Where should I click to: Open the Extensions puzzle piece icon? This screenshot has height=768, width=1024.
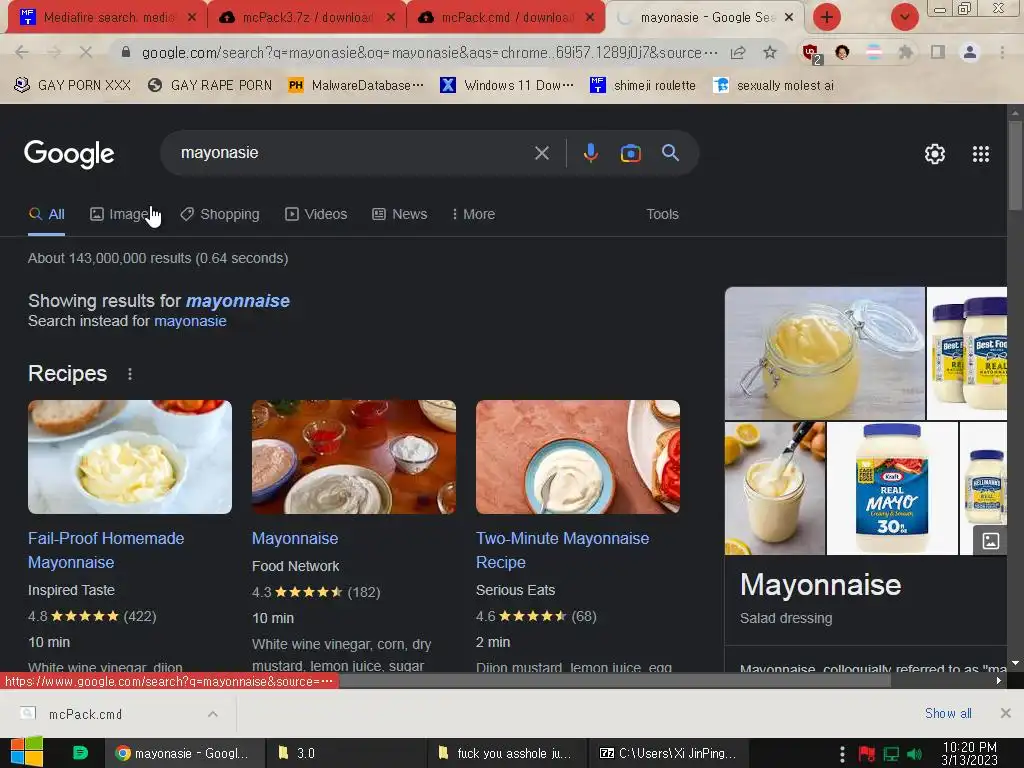(905, 52)
